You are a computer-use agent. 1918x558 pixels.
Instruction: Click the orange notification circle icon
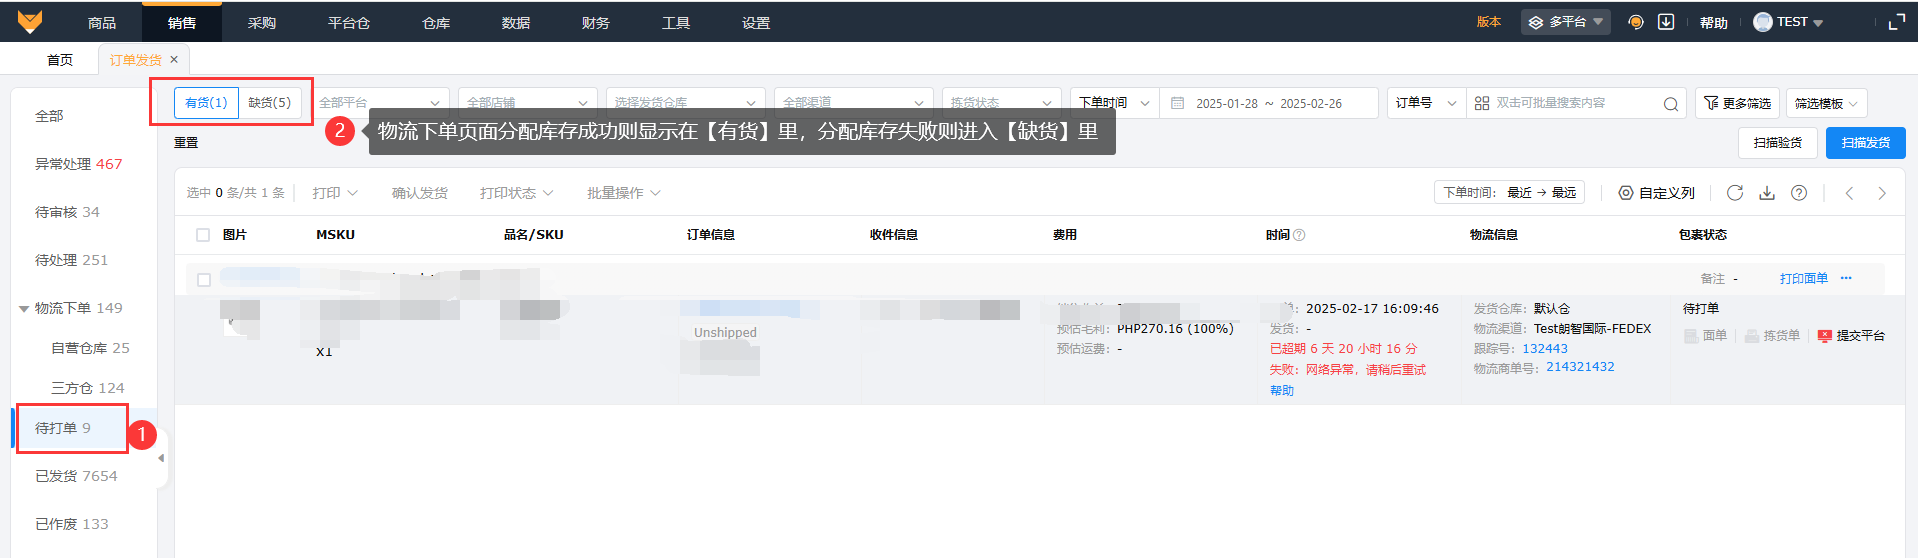(1636, 22)
